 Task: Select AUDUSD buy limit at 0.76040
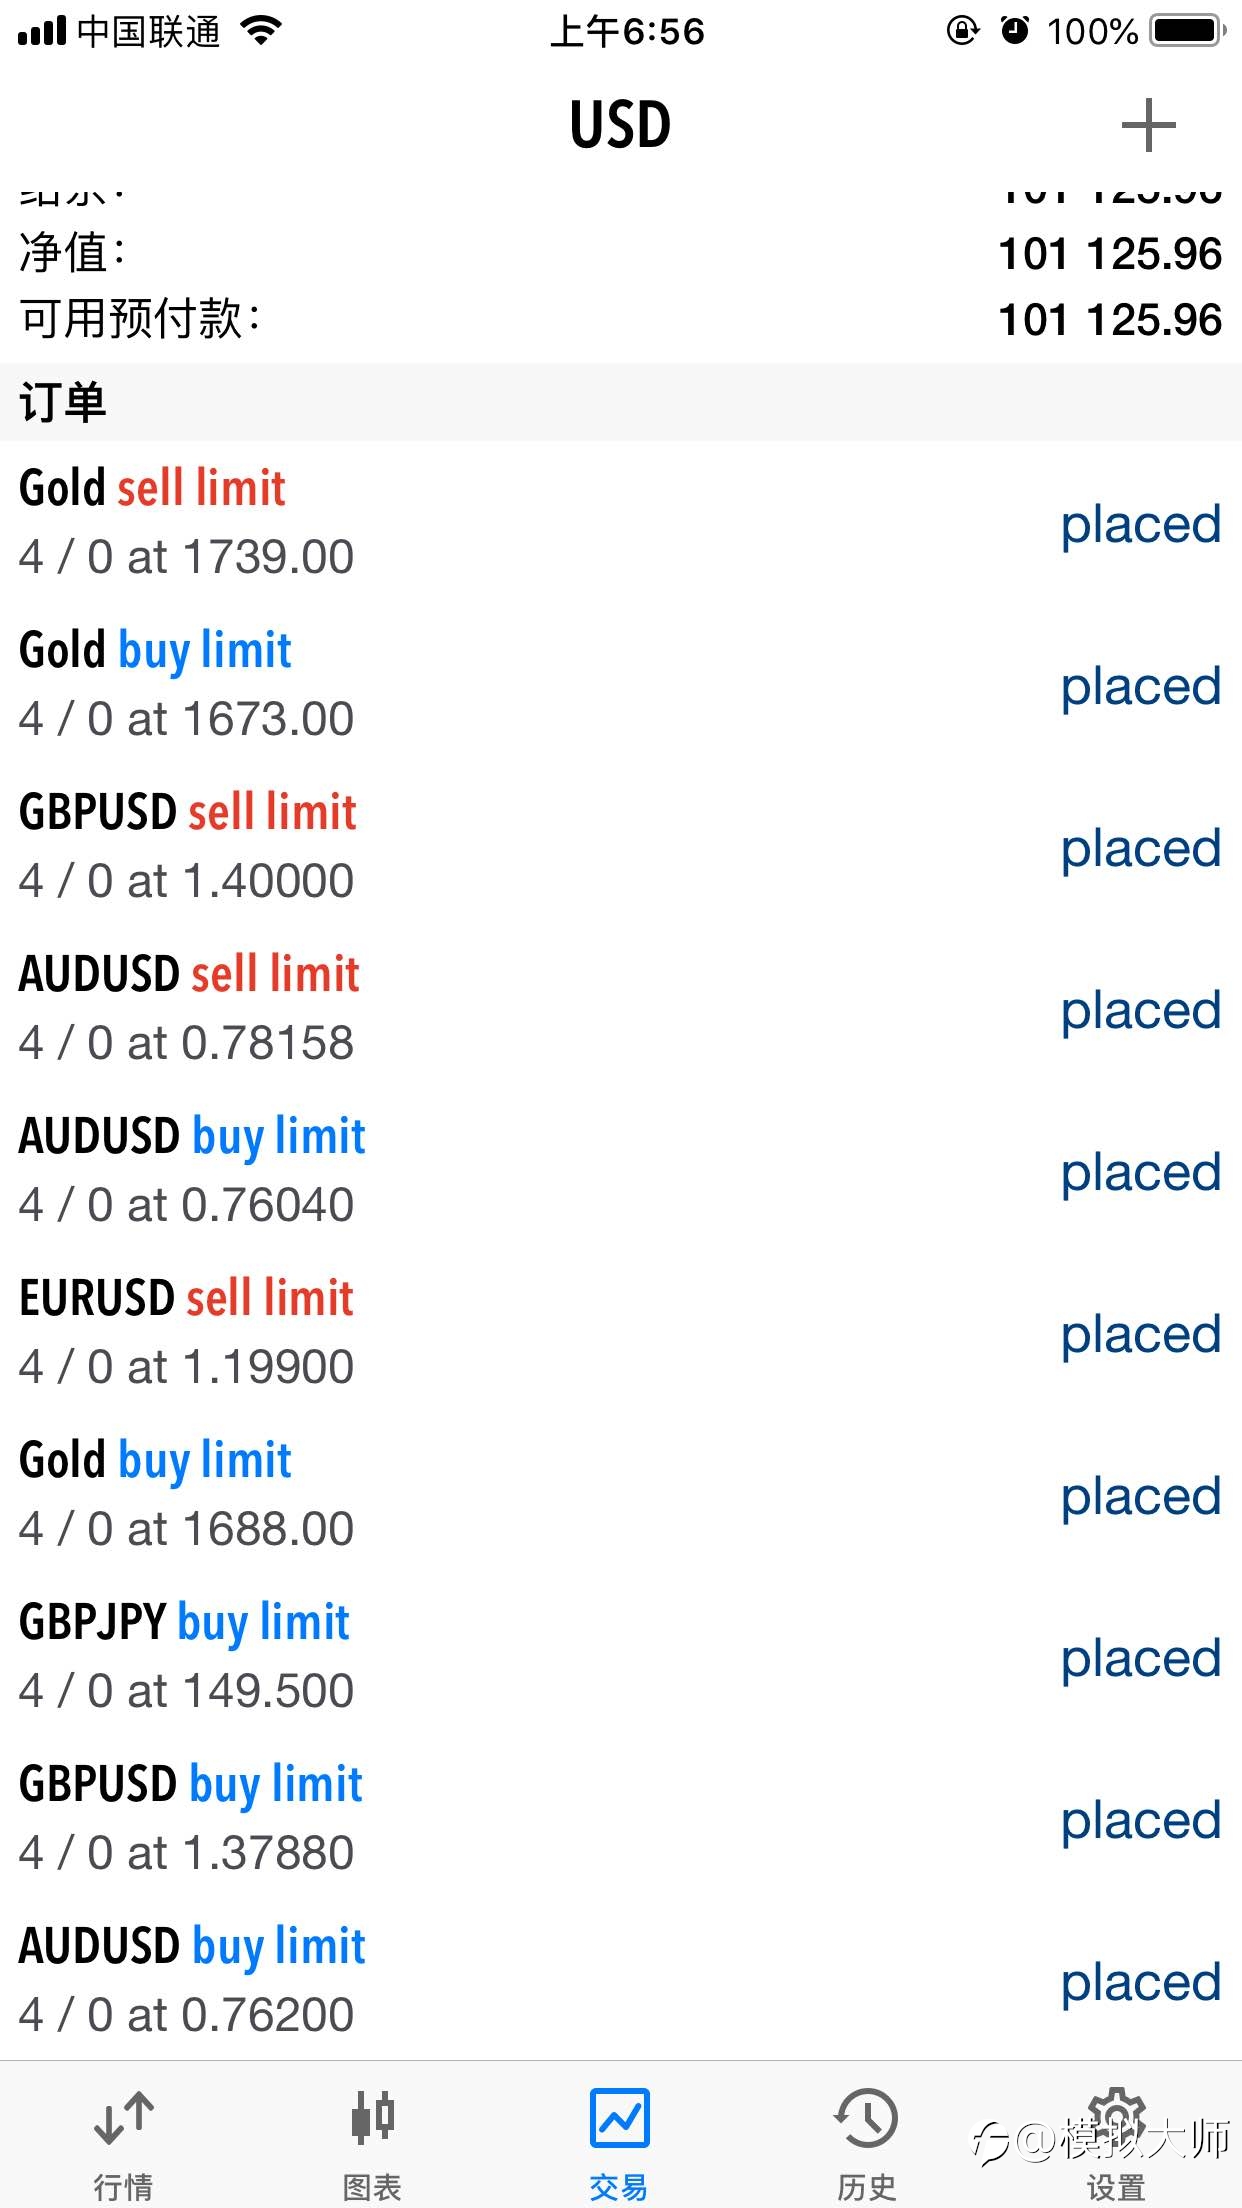(x=621, y=1170)
